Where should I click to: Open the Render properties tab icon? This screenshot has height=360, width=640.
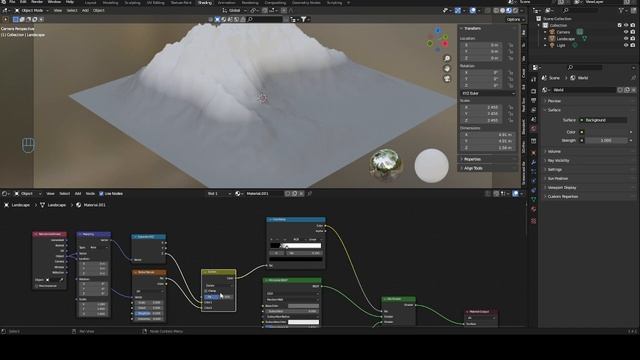[x=533, y=91]
